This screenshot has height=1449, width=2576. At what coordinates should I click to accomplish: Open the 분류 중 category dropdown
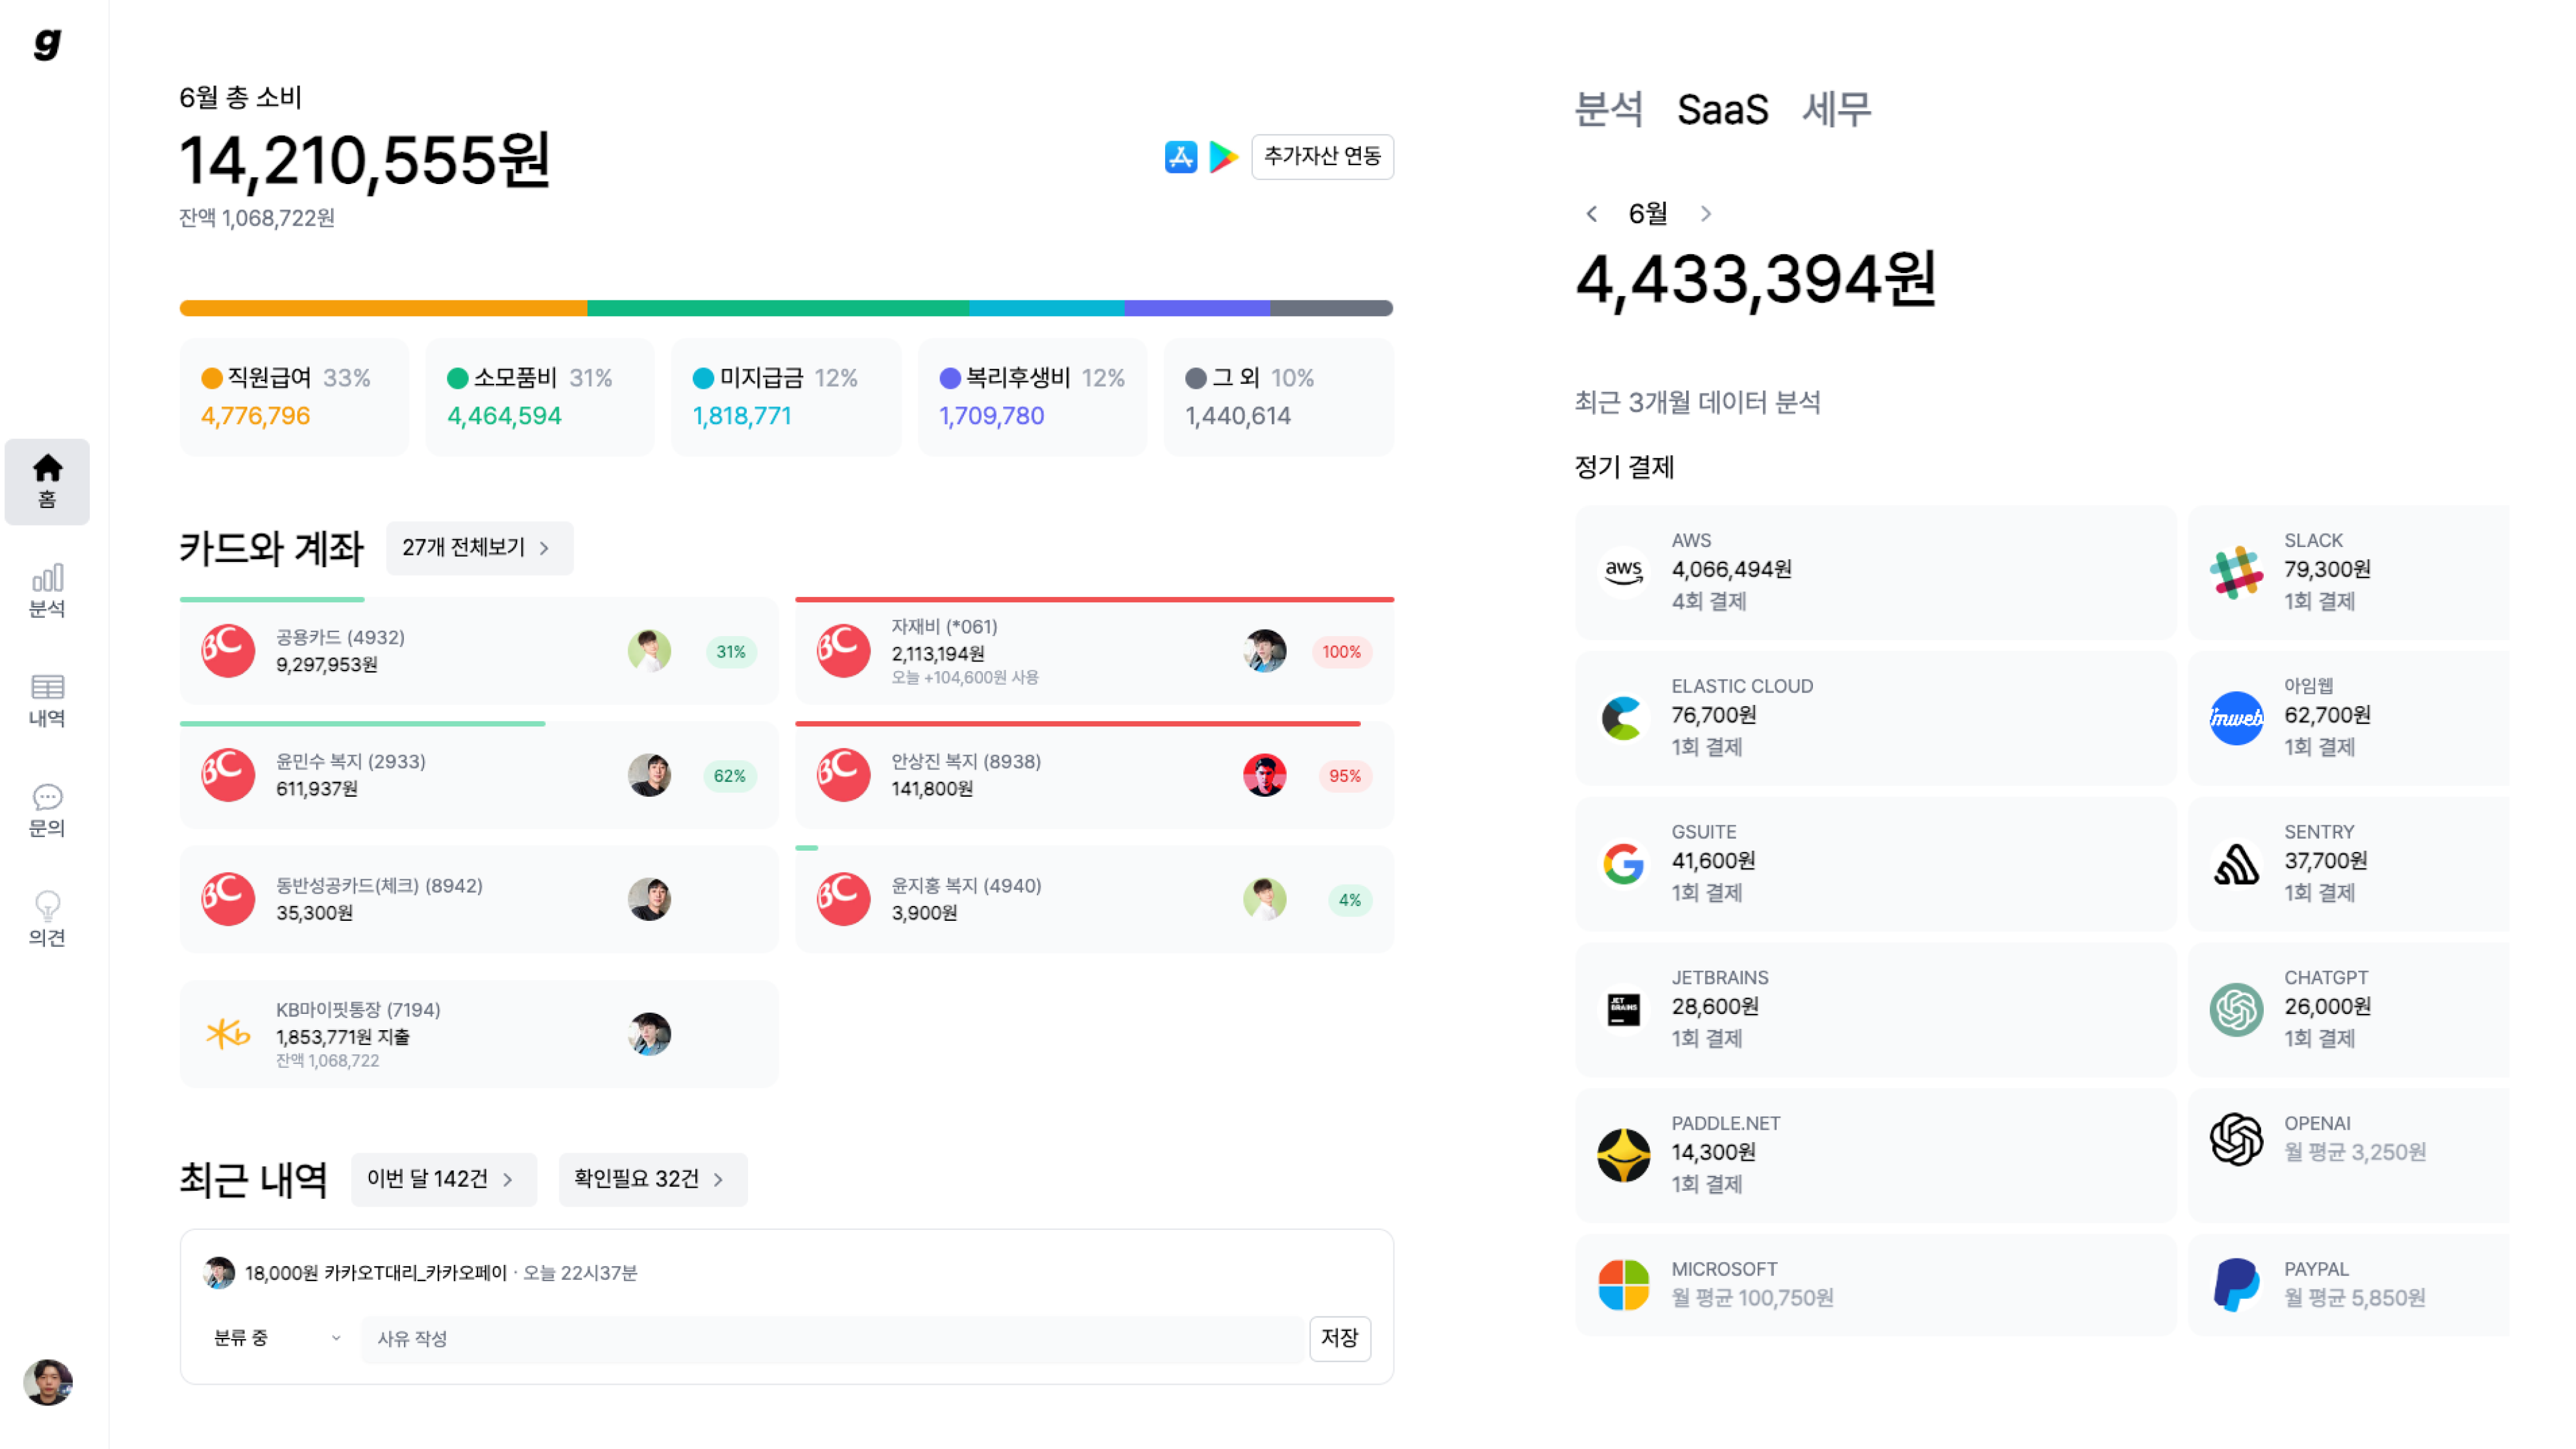[x=276, y=1338]
